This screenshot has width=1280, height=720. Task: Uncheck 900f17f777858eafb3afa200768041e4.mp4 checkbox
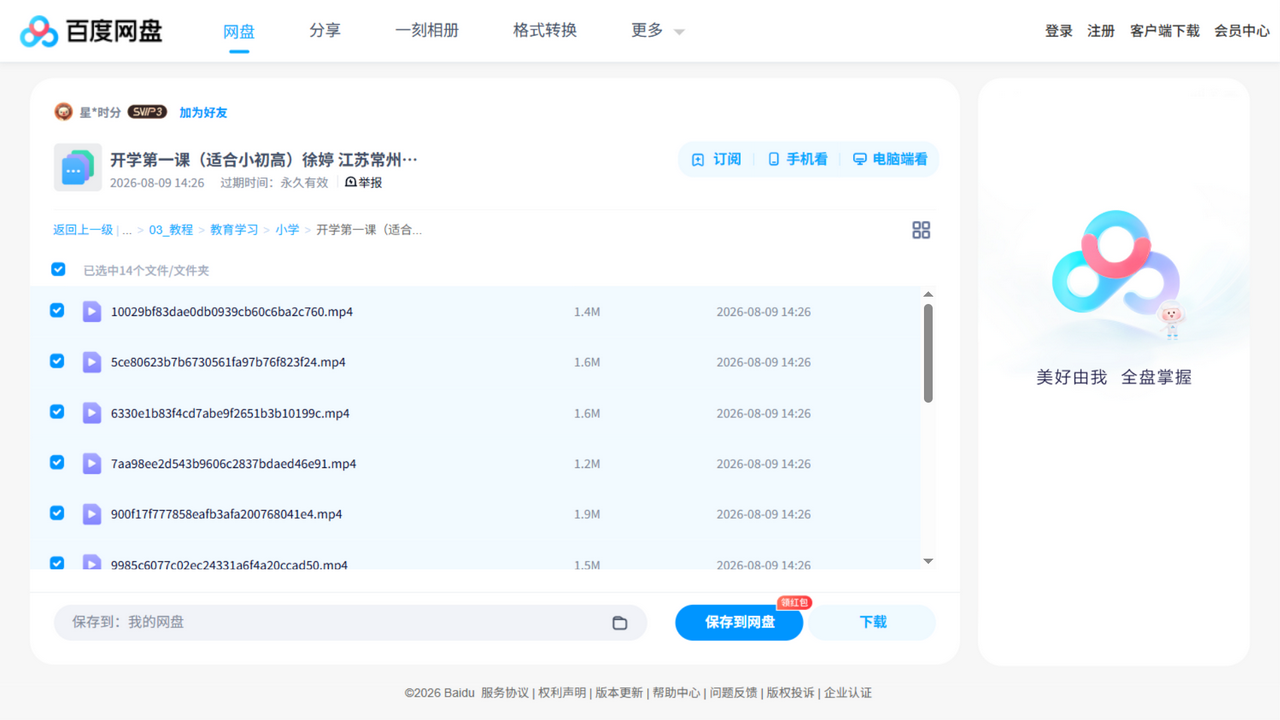coord(57,513)
